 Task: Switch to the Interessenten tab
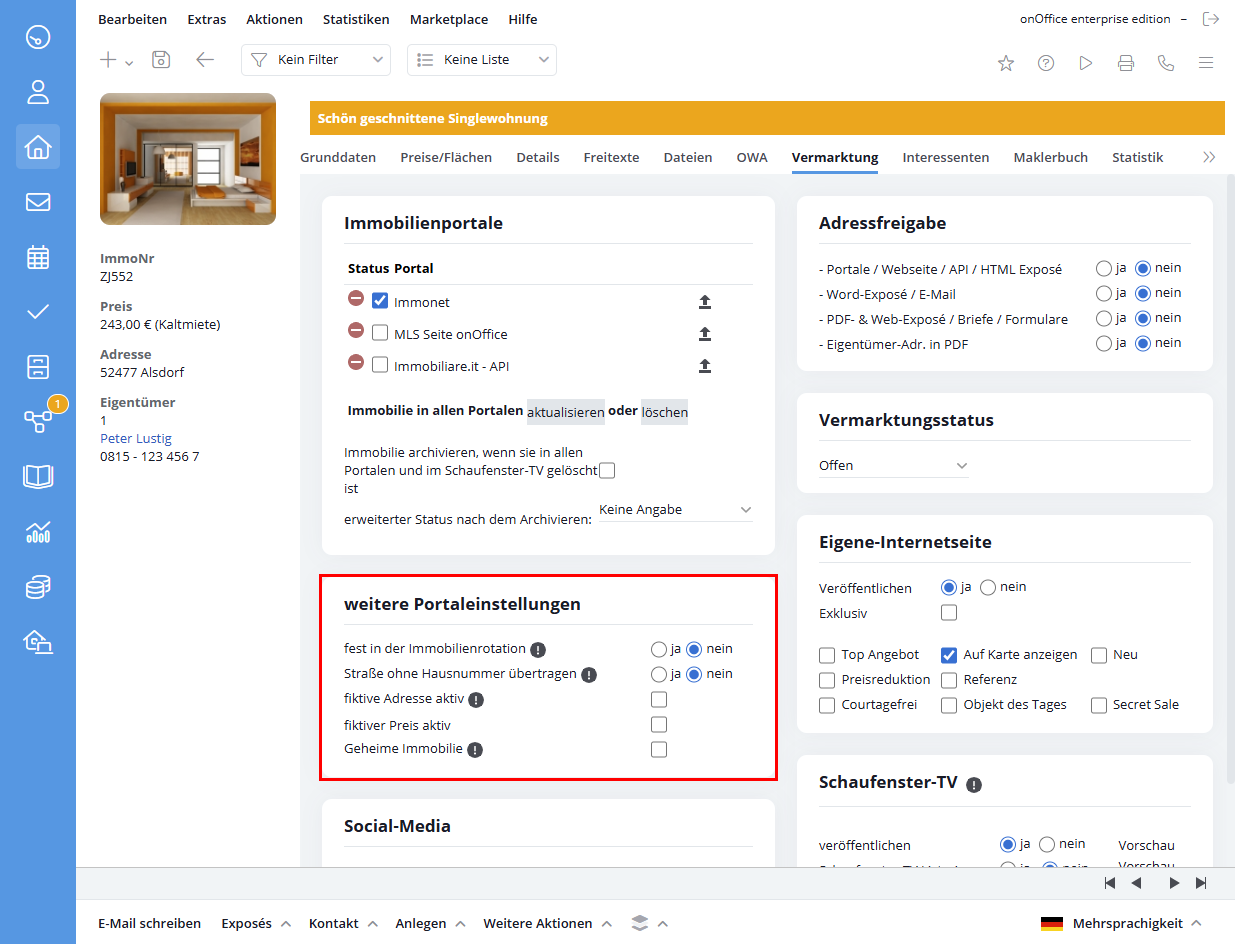tap(945, 157)
